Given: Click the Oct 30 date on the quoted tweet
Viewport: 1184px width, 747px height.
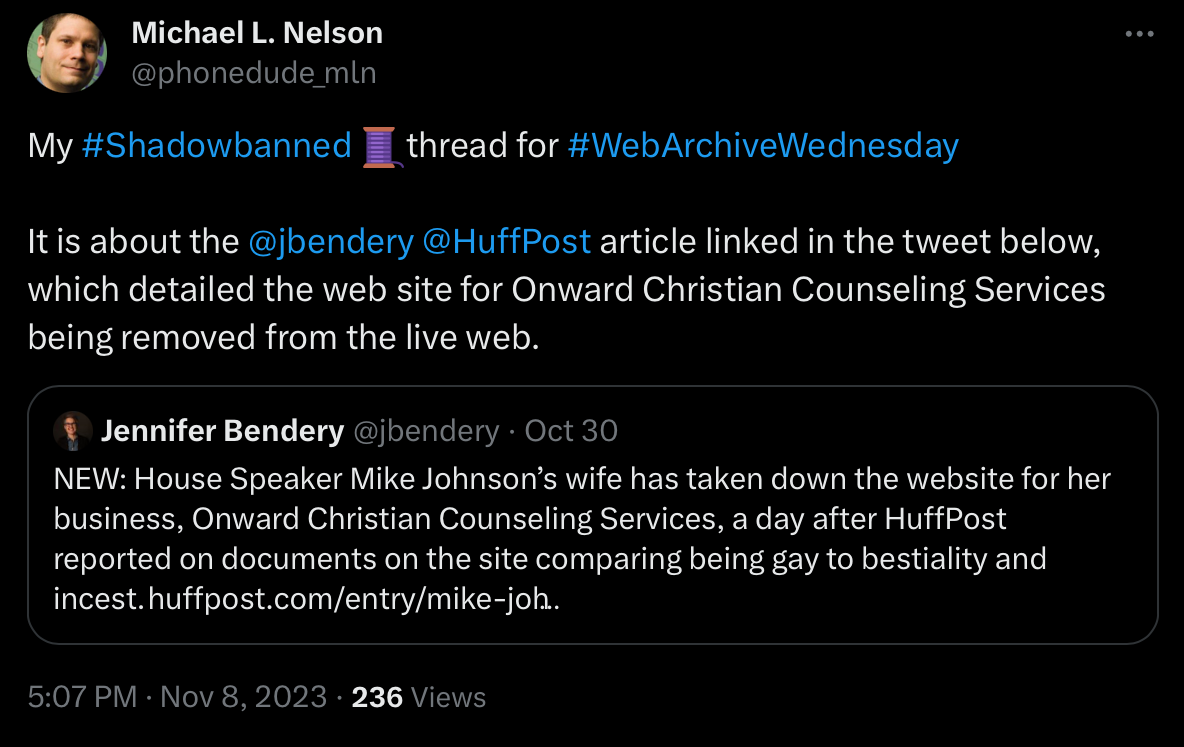Looking at the screenshot, I should pyautogui.click(x=570, y=430).
